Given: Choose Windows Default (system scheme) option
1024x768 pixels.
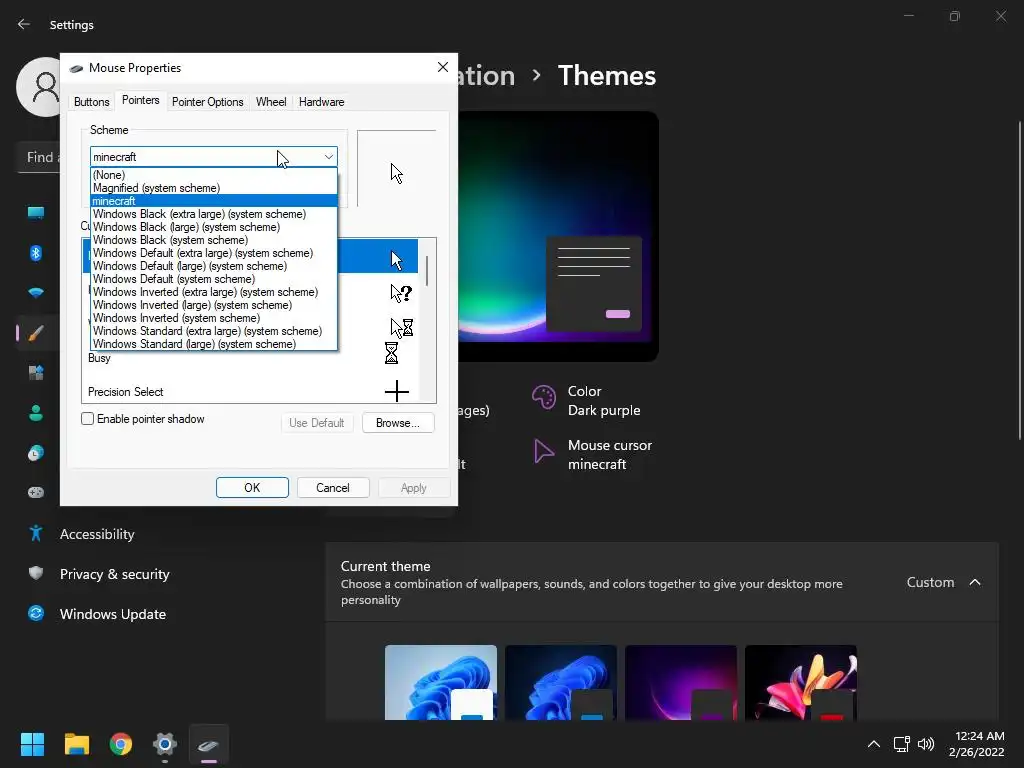Looking at the screenshot, I should point(214,279).
